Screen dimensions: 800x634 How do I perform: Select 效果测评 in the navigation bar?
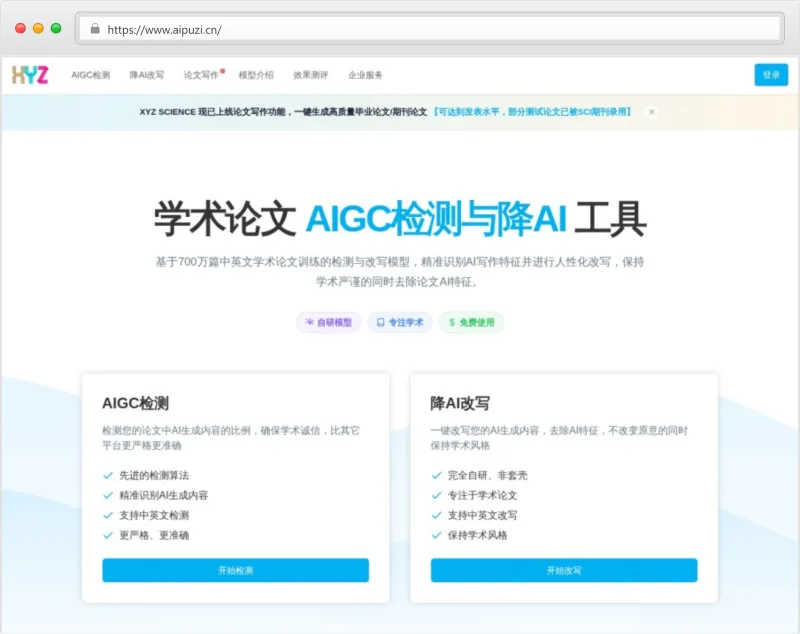310,74
